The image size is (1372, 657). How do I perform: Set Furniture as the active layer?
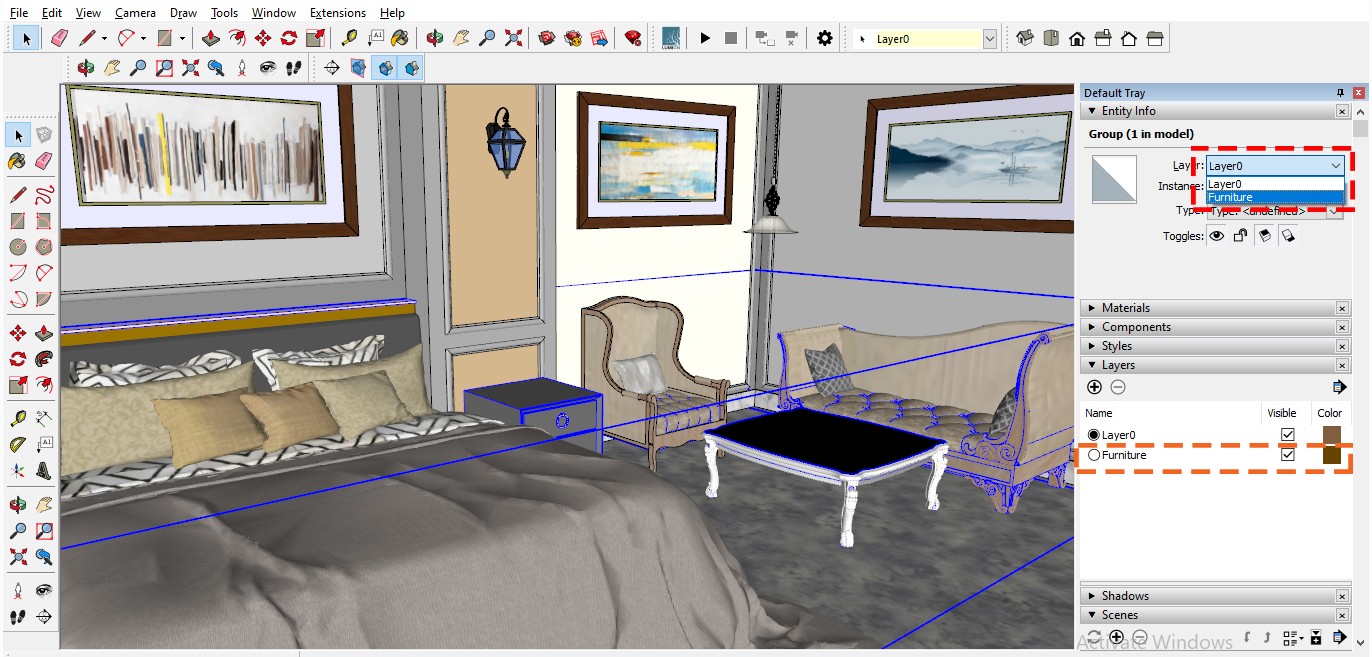point(1094,455)
